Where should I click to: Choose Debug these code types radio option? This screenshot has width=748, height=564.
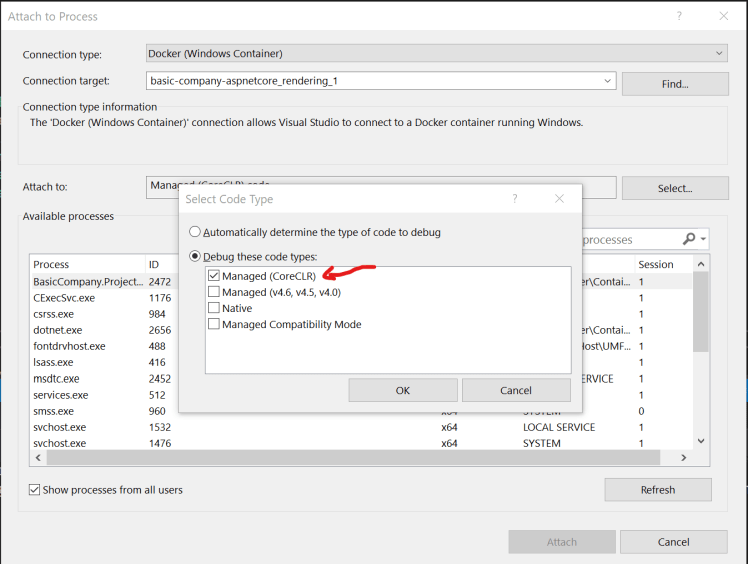pyautogui.click(x=196, y=257)
